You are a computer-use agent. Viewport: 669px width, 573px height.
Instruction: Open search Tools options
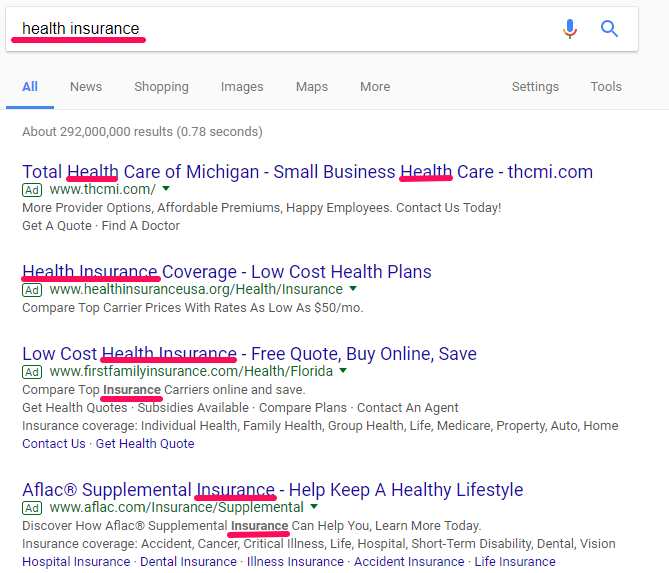click(x=606, y=87)
